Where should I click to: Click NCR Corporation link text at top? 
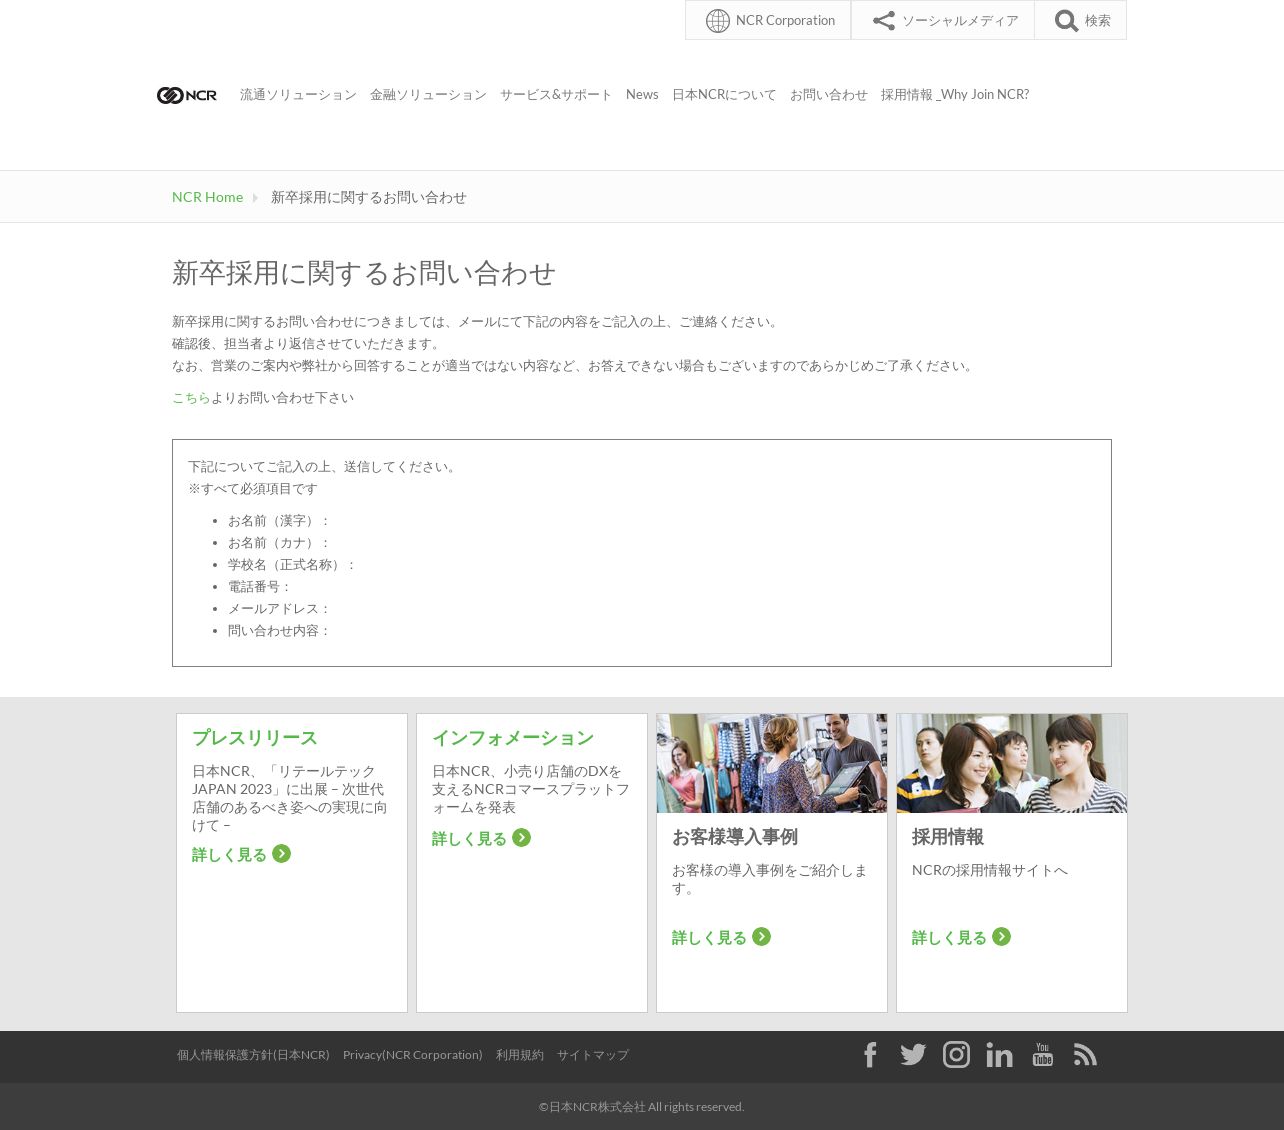tap(785, 21)
